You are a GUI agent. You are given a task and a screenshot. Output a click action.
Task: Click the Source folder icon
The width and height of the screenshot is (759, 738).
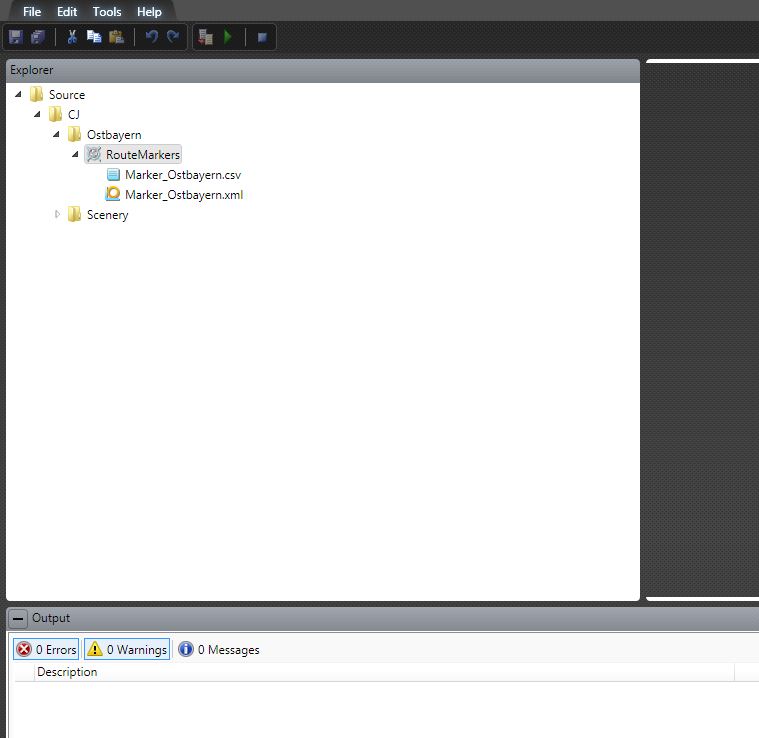(x=36, y=94)
